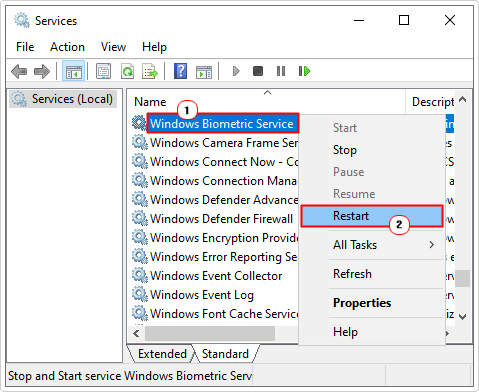Switch to the Extended tab
Viewport: 479px width, 392px height.
[162, 354]
